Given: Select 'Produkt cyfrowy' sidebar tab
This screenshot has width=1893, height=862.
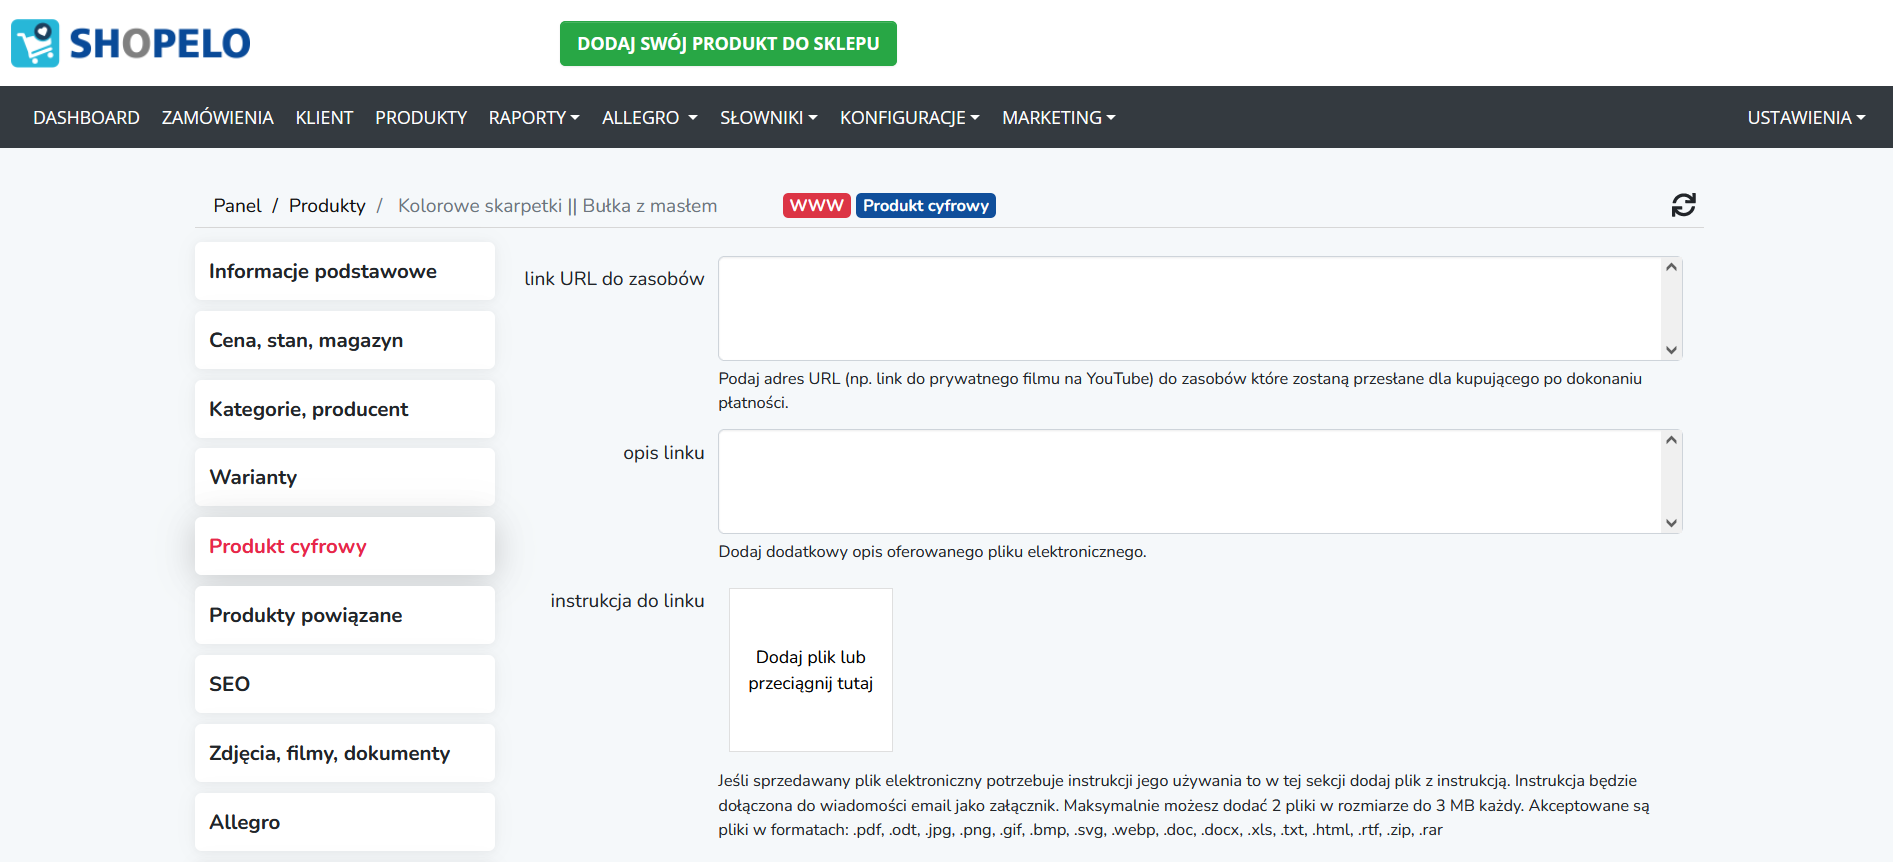Looking at the screenshot, I should click(x=345, y=546).
